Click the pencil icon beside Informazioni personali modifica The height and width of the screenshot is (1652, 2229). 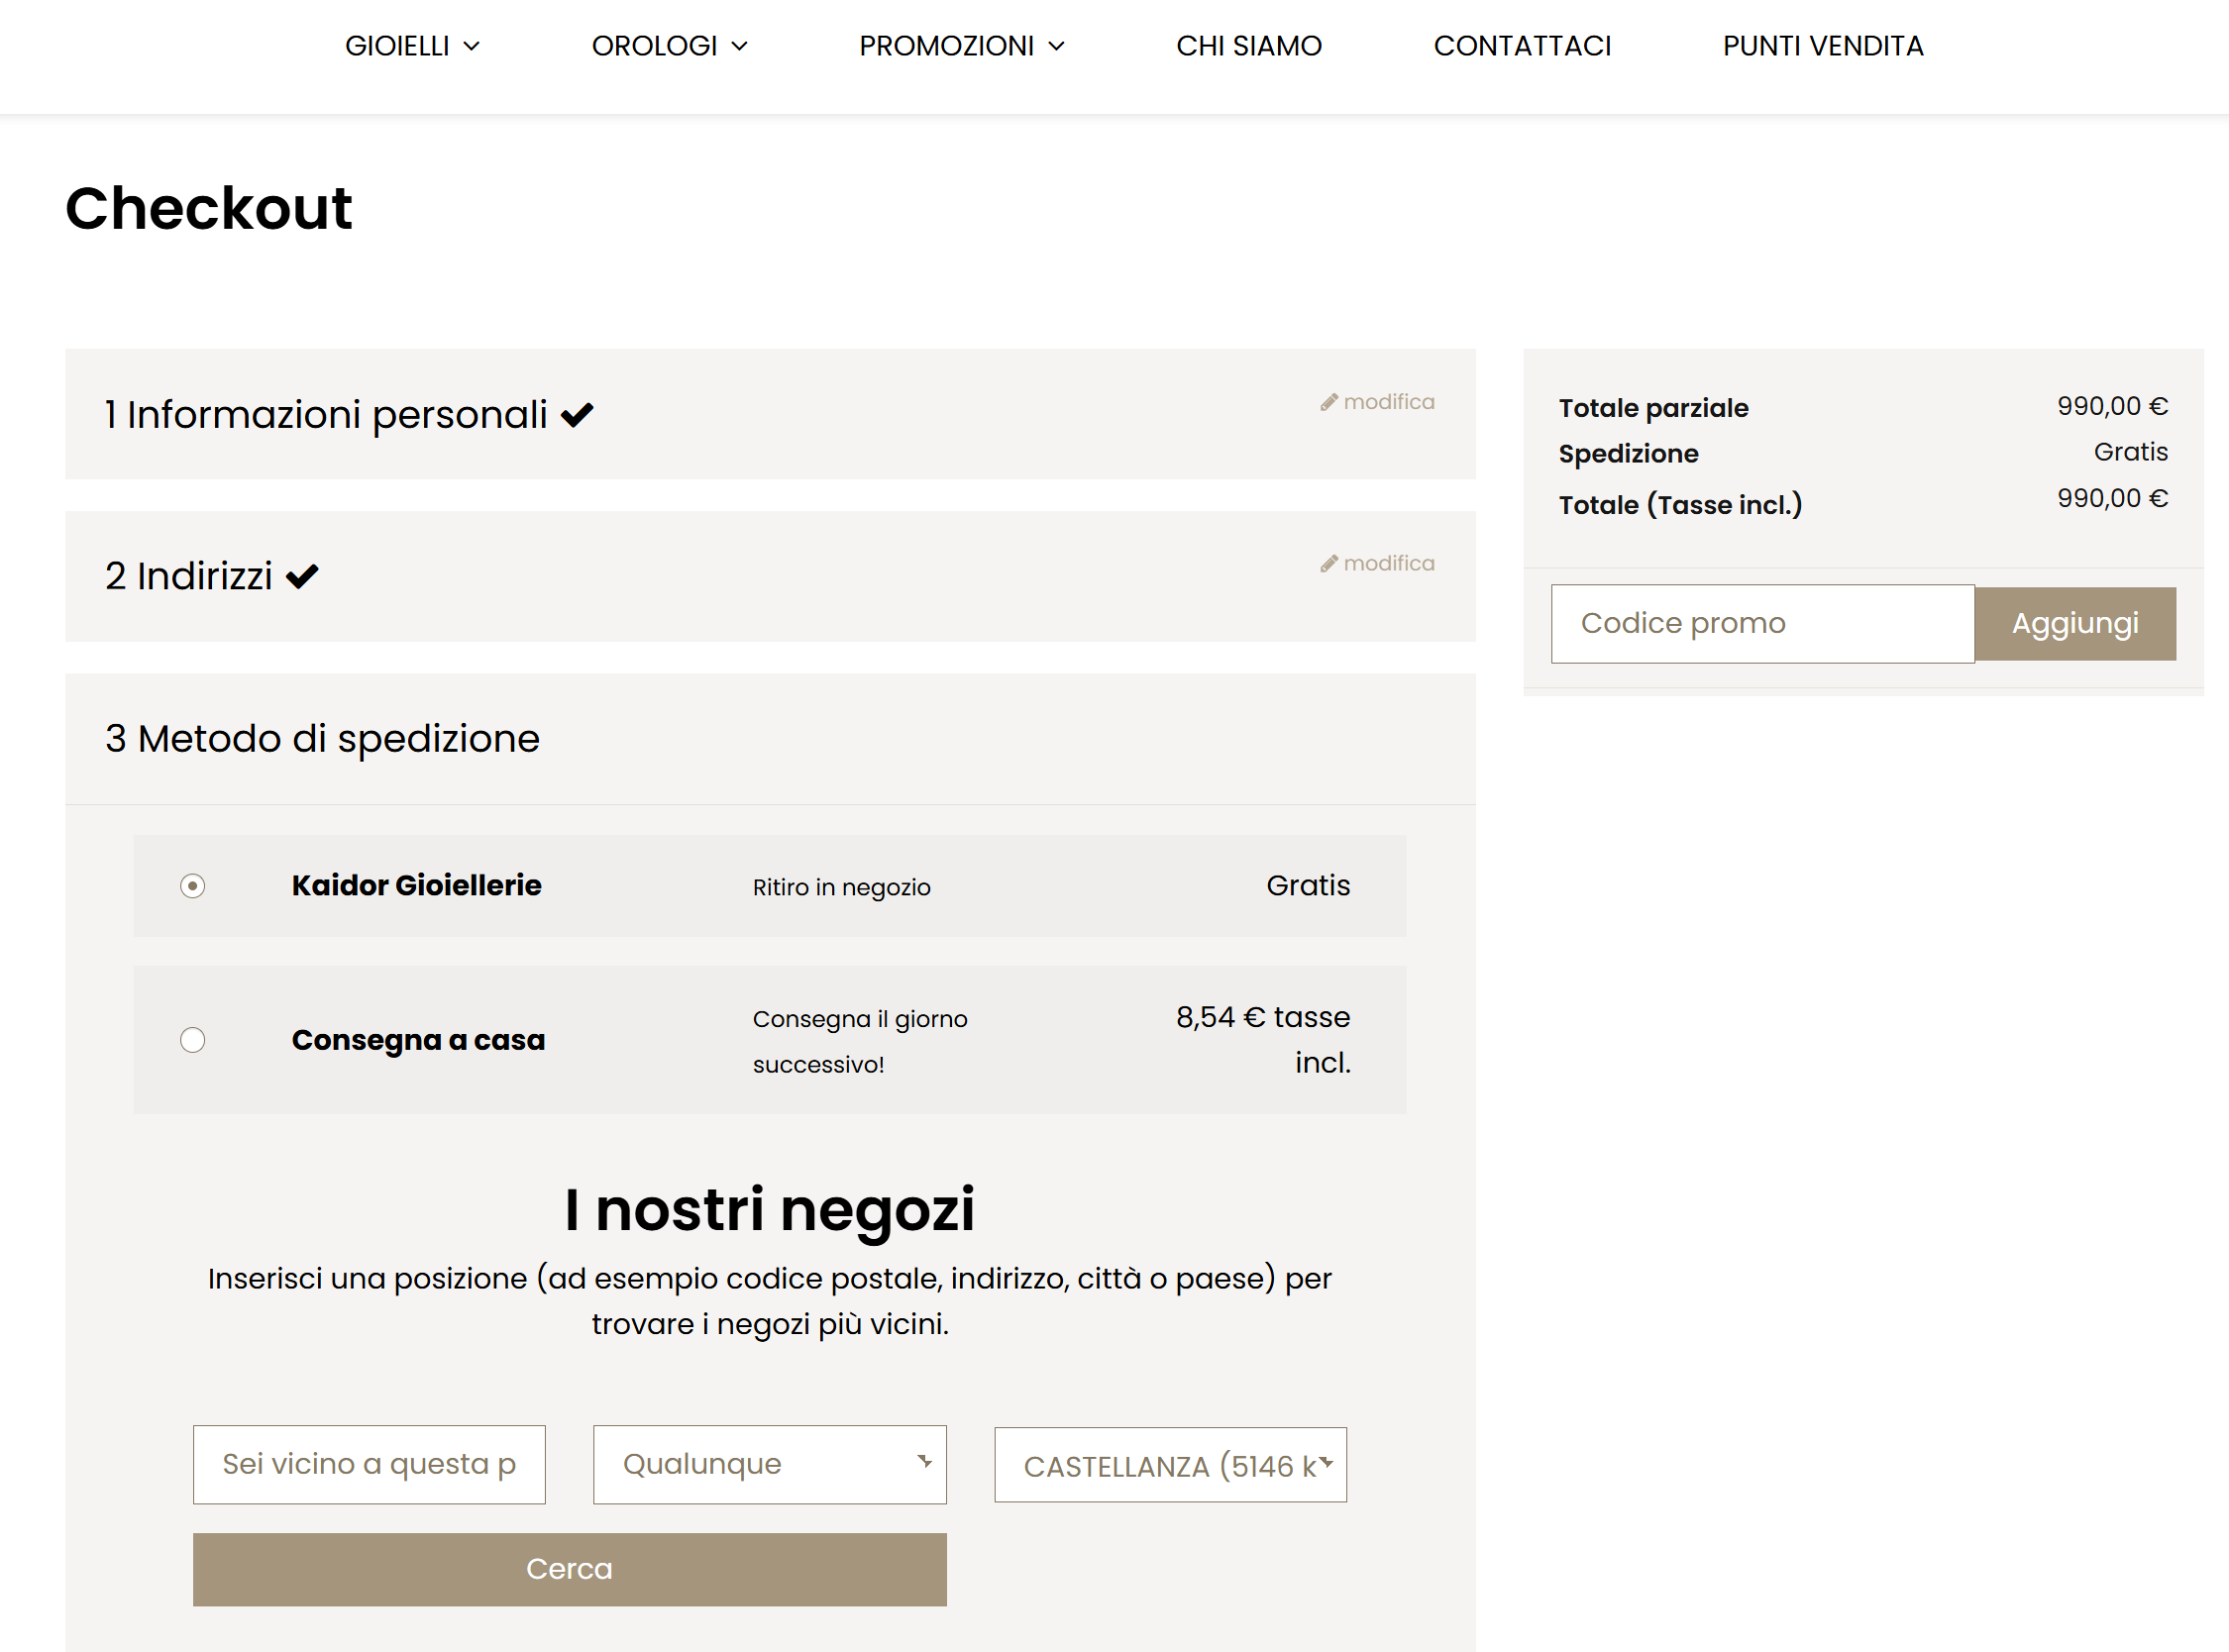point(1328,402)
